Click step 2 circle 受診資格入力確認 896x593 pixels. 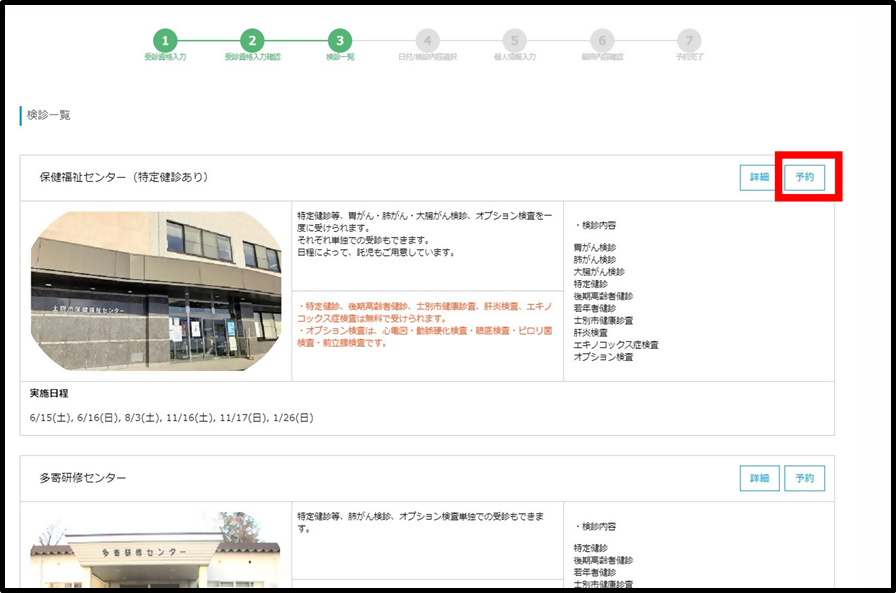click(252, 41)
